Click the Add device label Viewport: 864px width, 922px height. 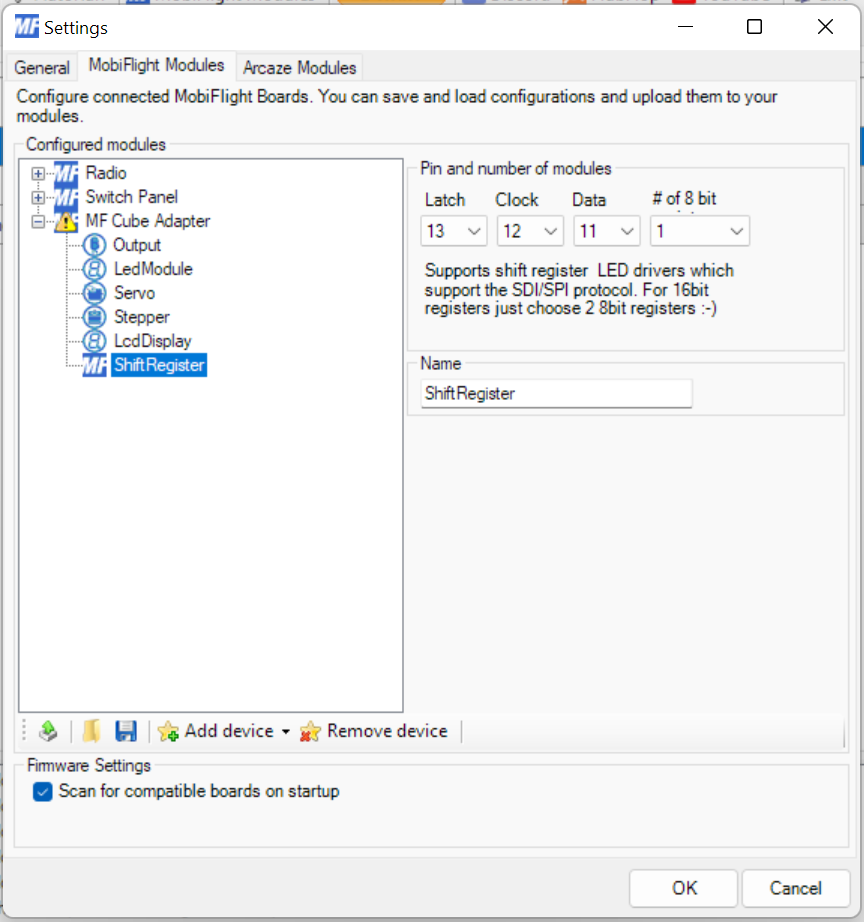click(229, 731)
